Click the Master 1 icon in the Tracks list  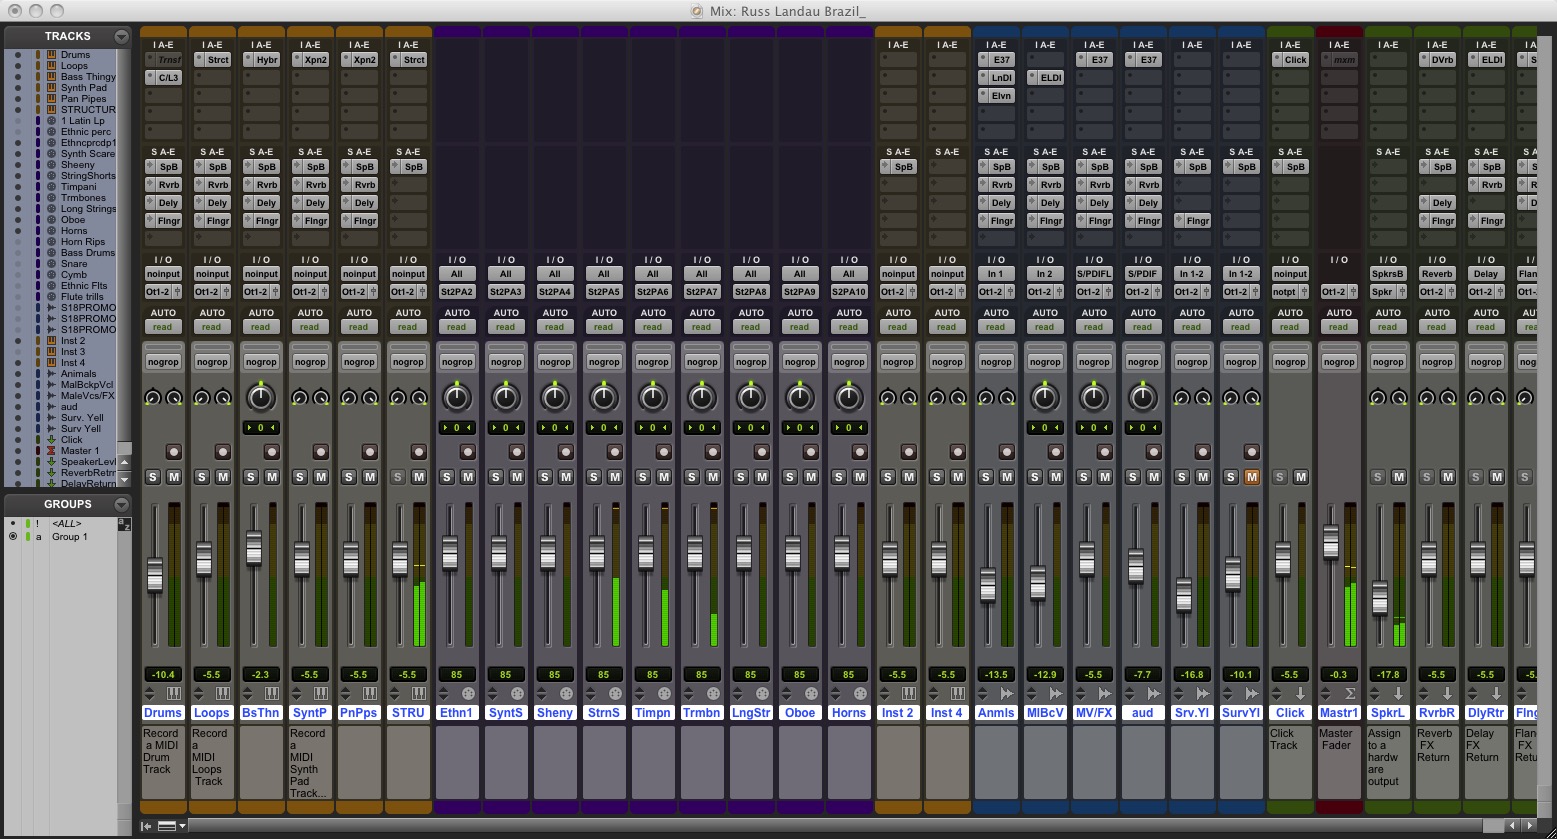tap(52, 451)
